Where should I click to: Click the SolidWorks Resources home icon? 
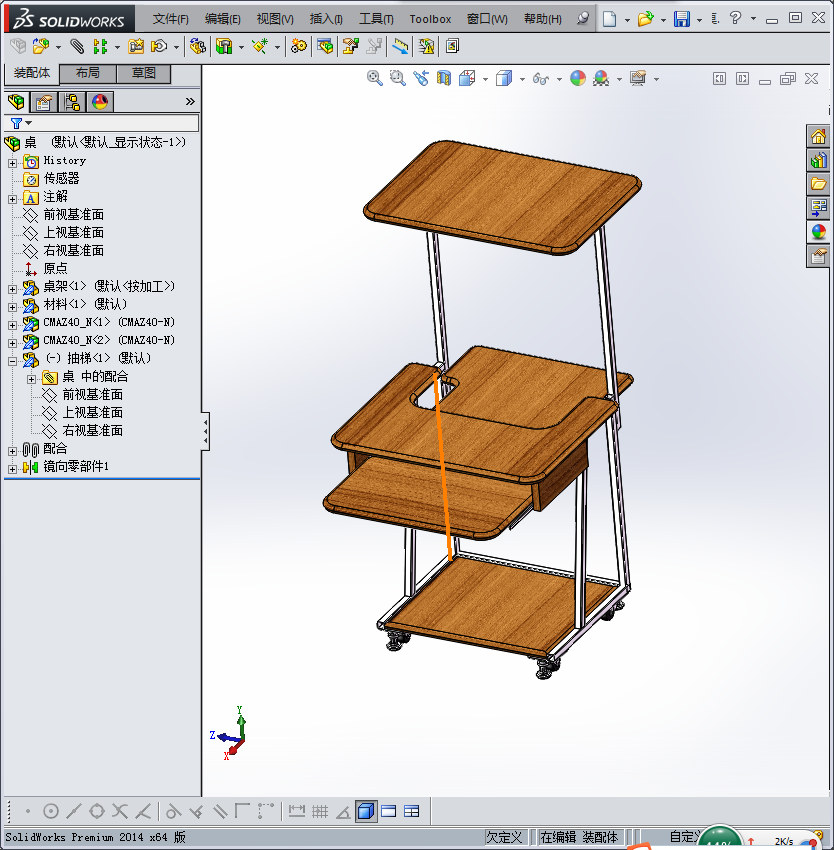818,136
